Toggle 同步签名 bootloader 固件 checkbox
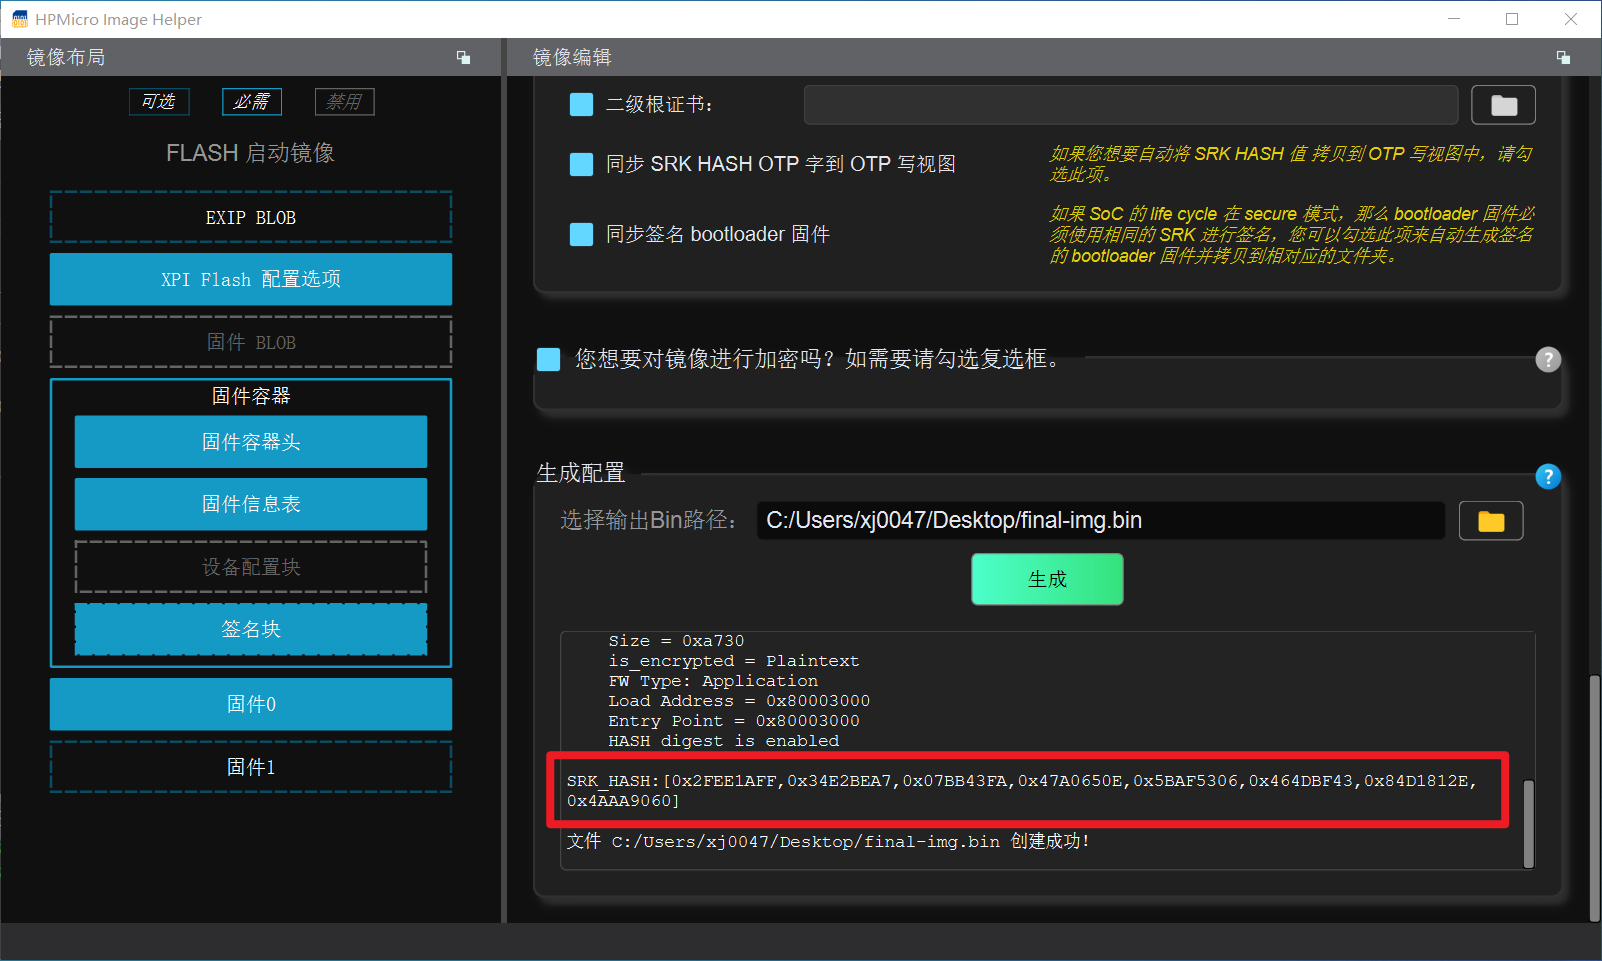1602x961 pixels. tap(581, 234)
